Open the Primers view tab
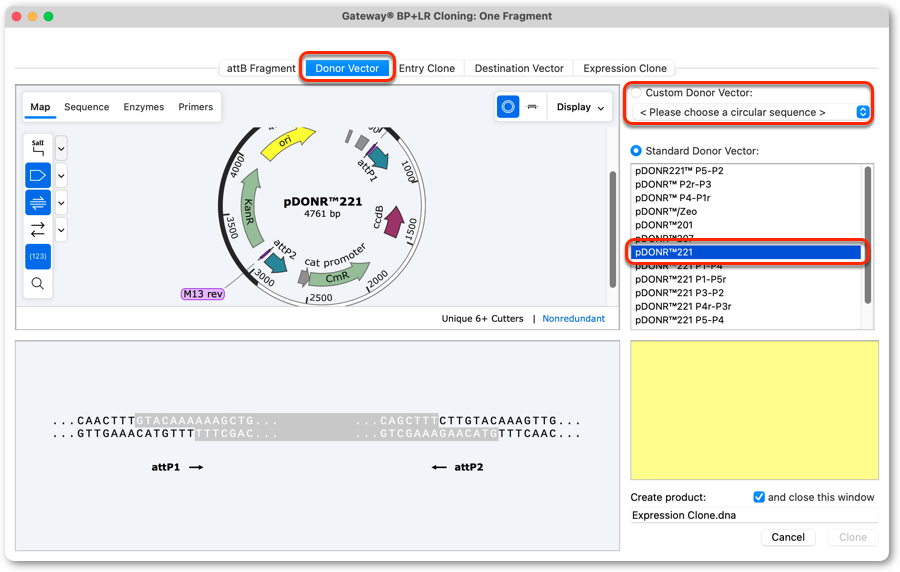The width and height of the screenshot is (900, 572). [x=195, y=107]
